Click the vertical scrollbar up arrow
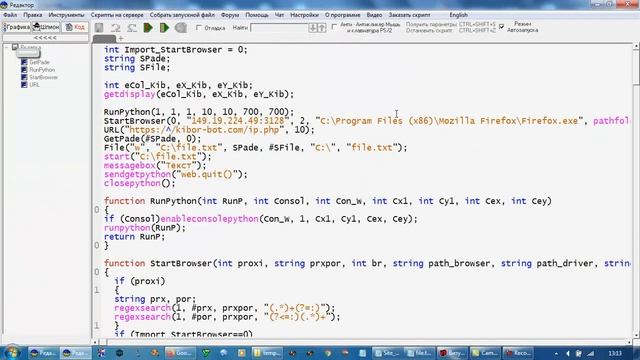Screen dimensions: 640x360 [x=636, y=47]
